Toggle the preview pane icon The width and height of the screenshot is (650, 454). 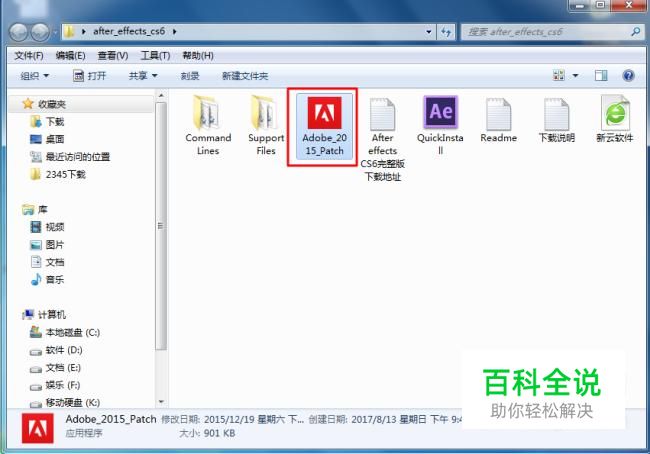click(x=601, y=75)
